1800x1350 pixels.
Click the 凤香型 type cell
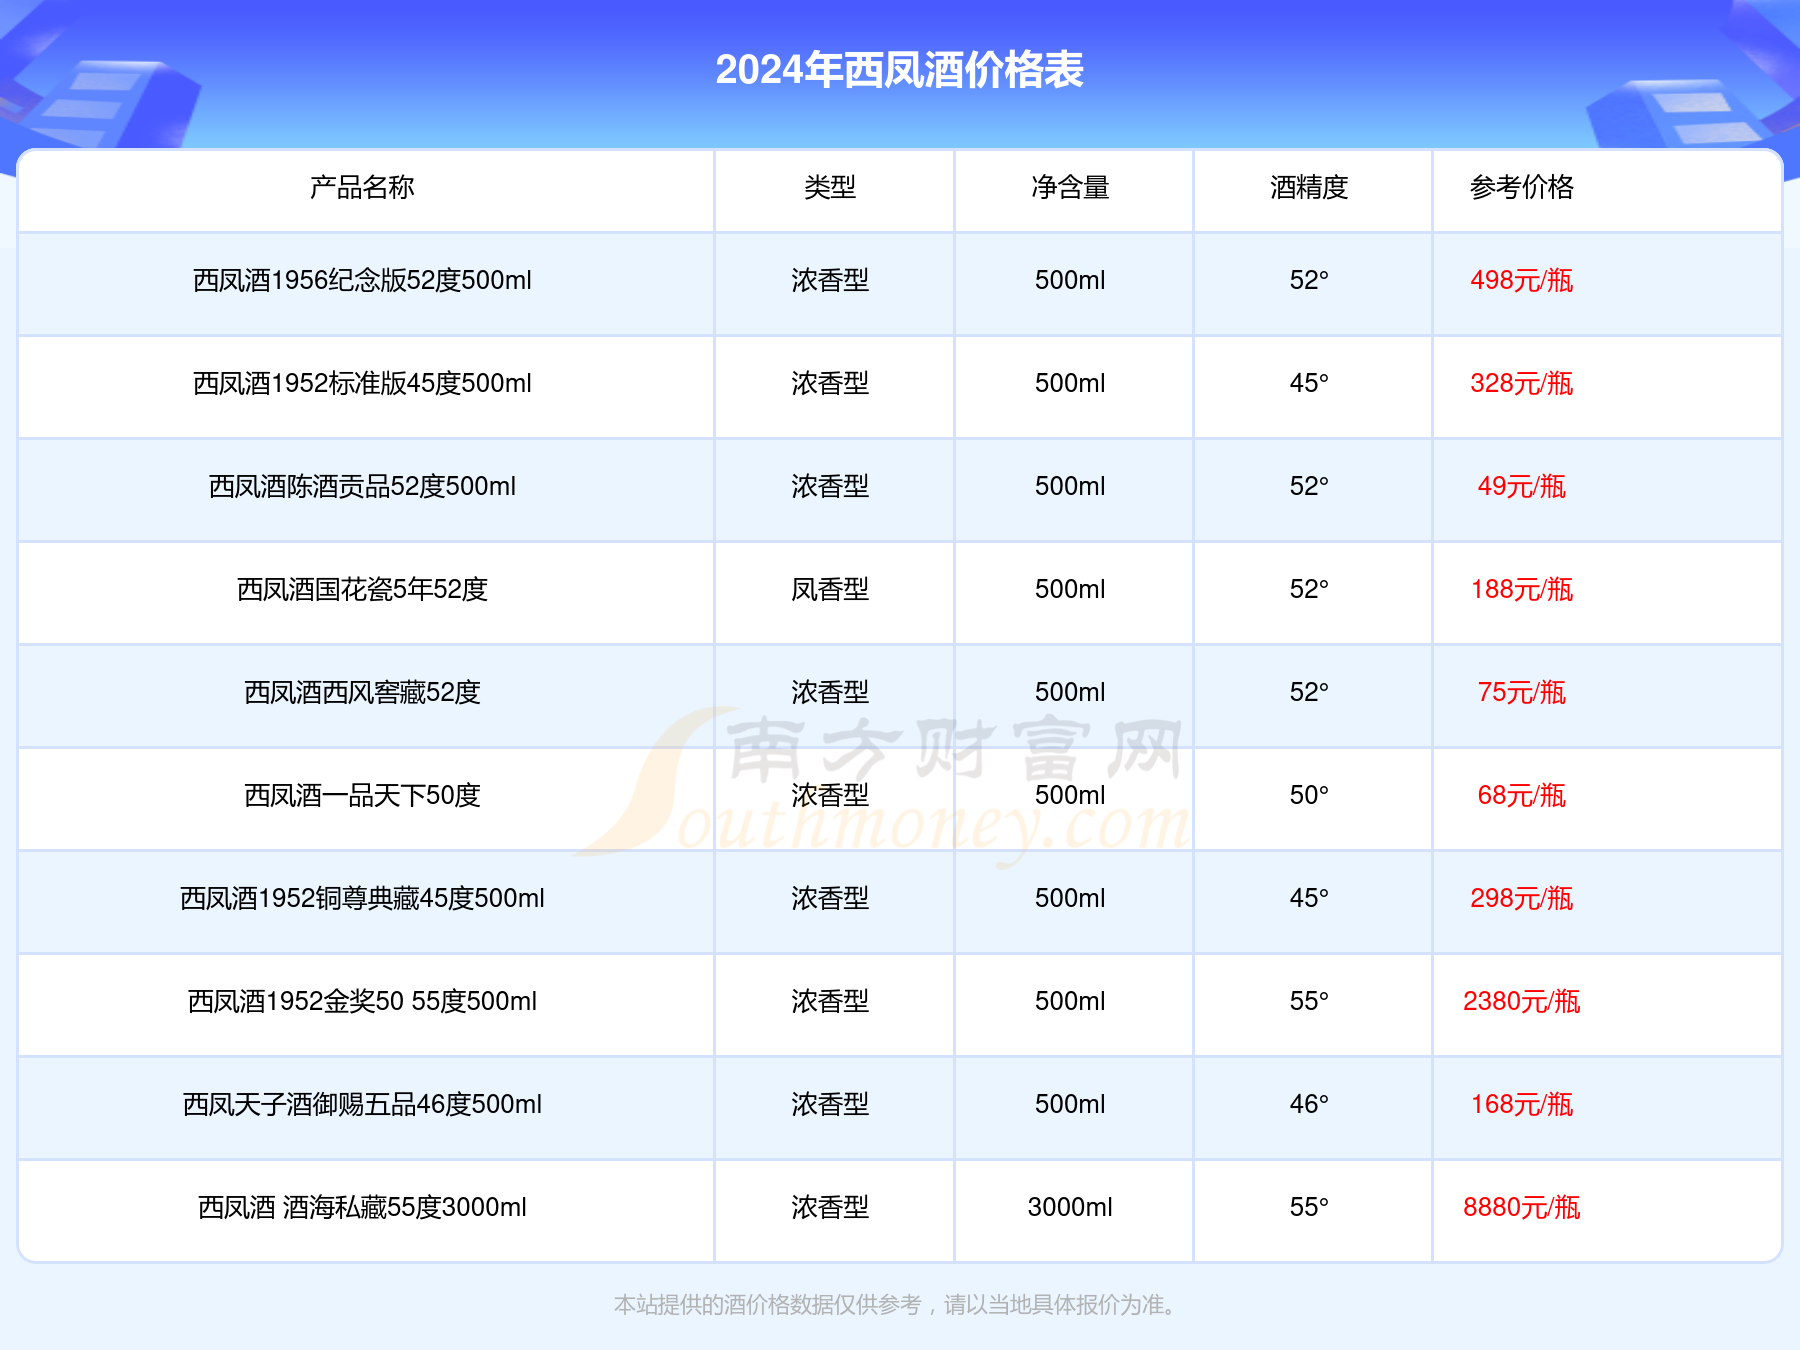pyautogui.click(x=830, y=589)
